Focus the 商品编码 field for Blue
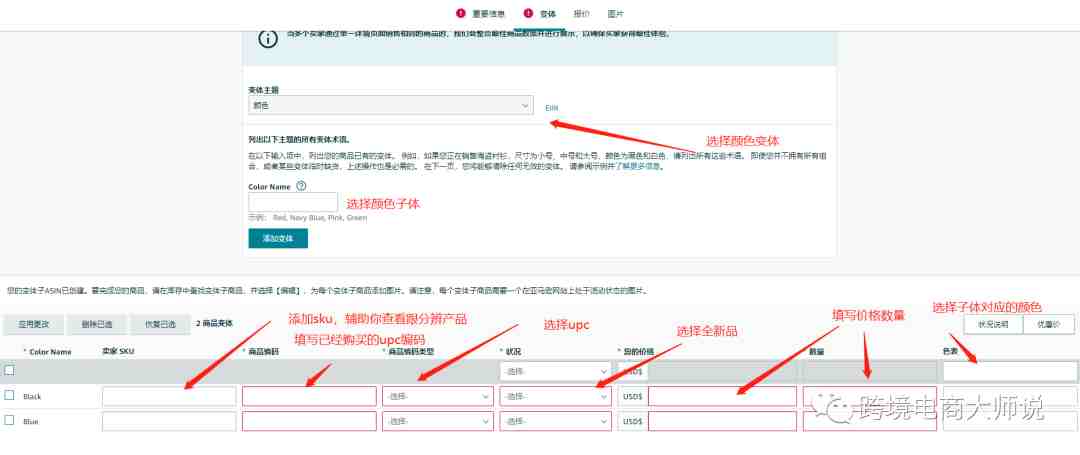The height and width of the screenshot is (455, 1080). 309,421
